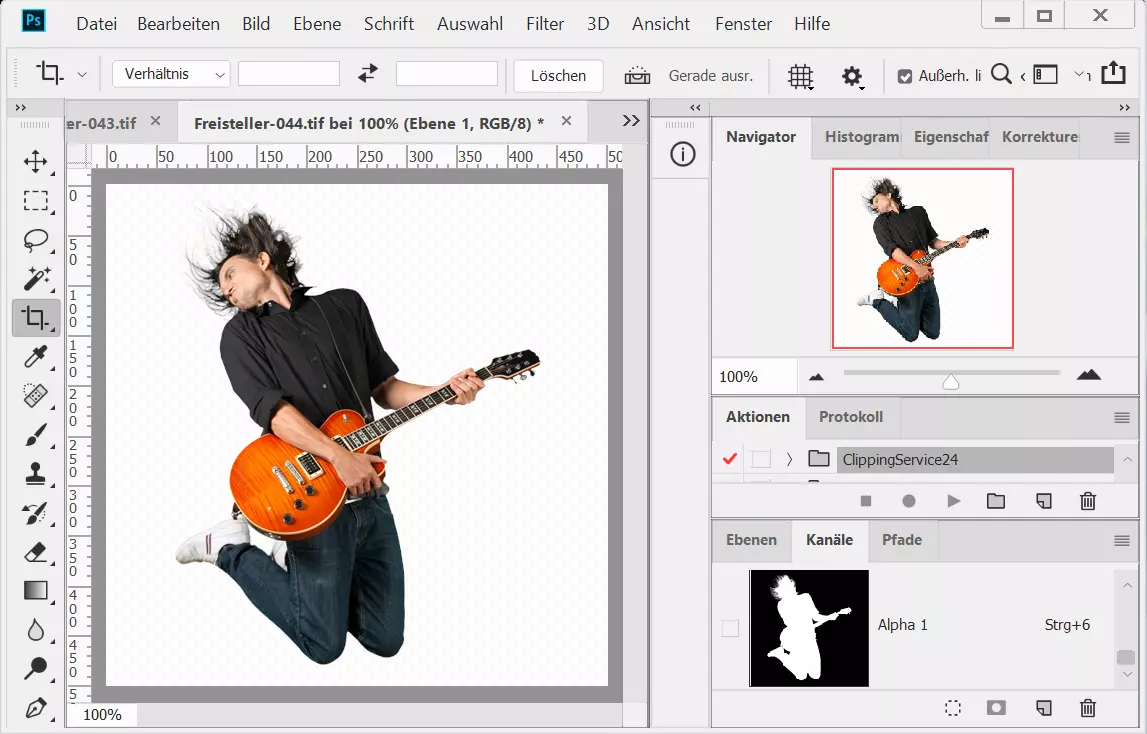1147x734 pixels.
Task: Click the crop overlay grid icon
Action: 799,76
